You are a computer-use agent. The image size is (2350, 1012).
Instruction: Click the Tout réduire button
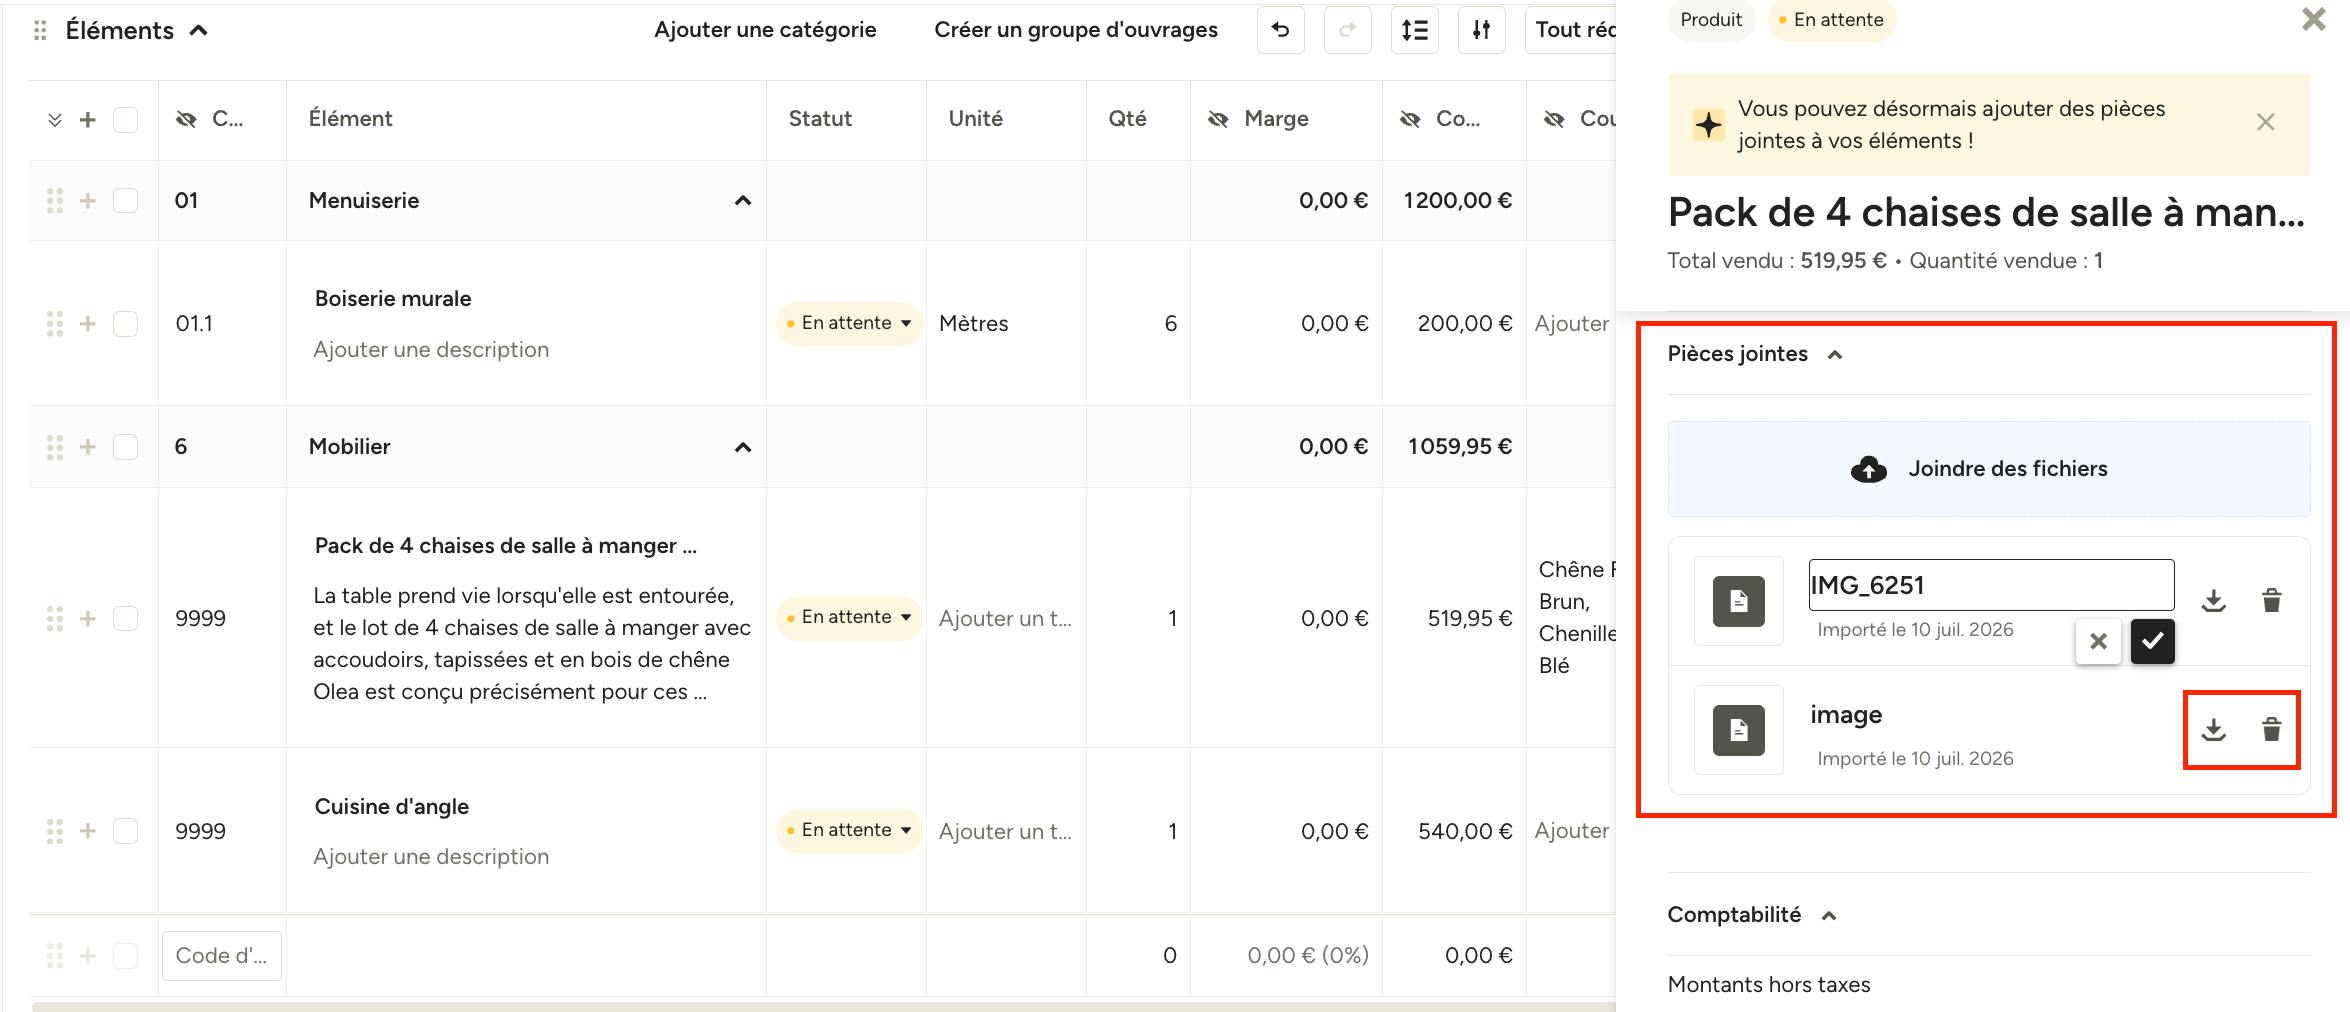(1571, 30)
